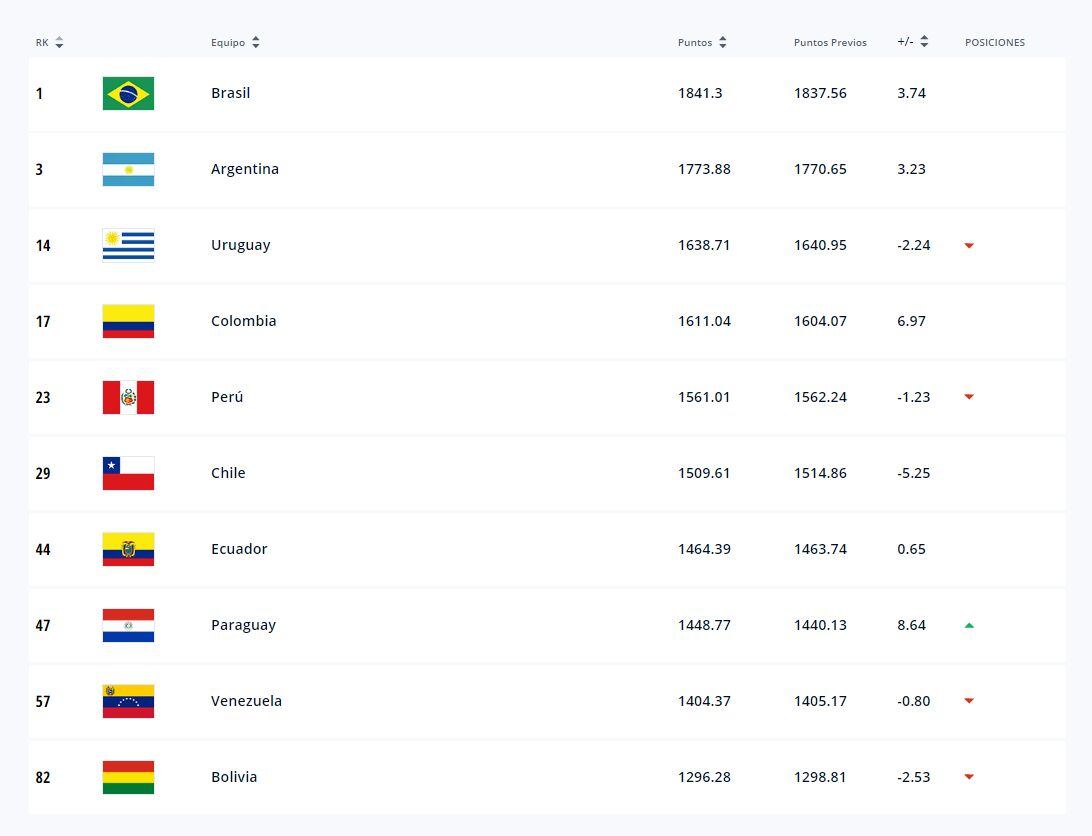Click the Bolivia flag icon
Screen dimensions: 1092x836
128,777
